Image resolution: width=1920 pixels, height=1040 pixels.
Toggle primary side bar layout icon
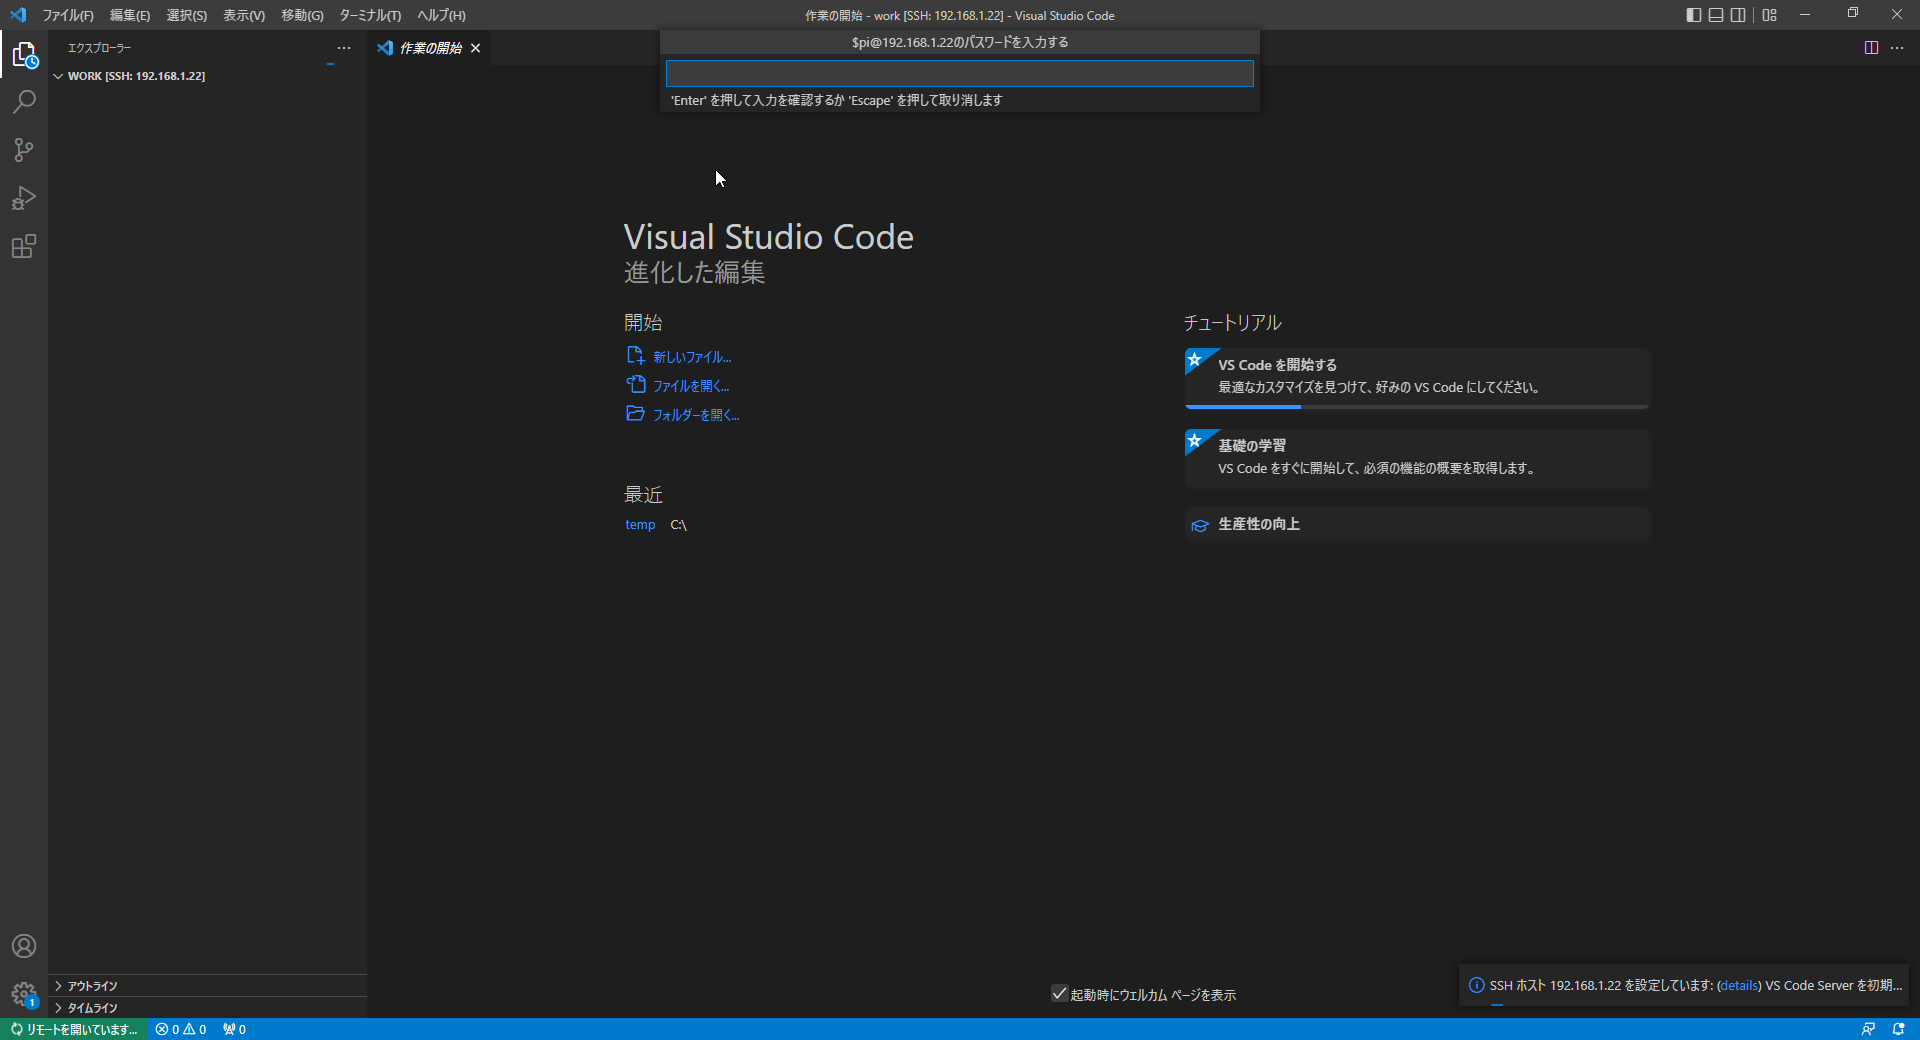point(1693,15)
